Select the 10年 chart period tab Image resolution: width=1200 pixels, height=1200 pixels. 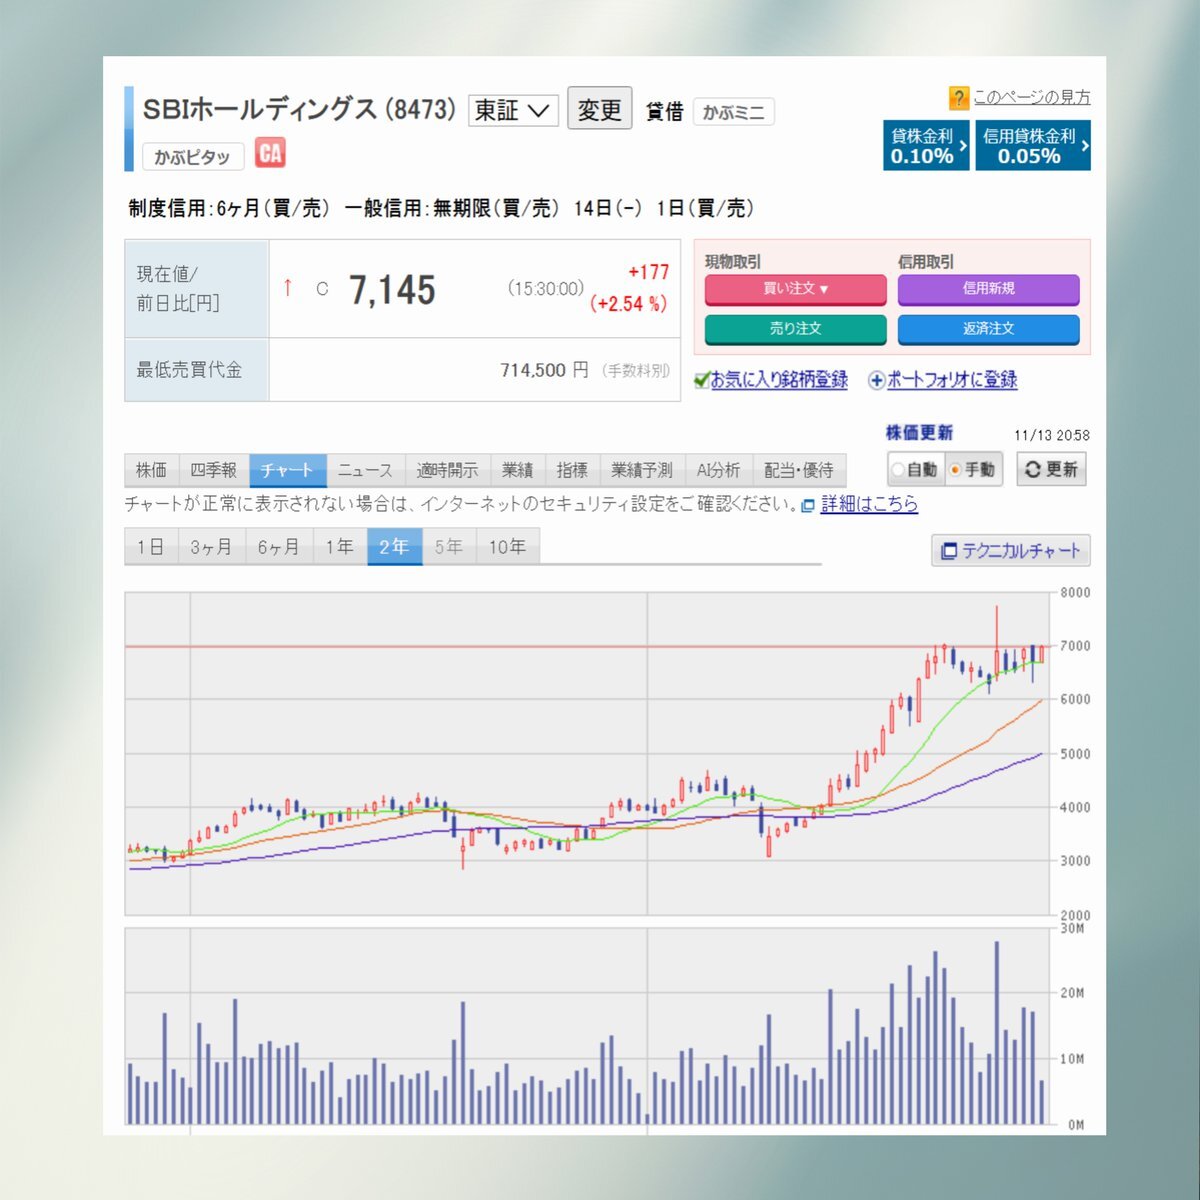point(507,547)
